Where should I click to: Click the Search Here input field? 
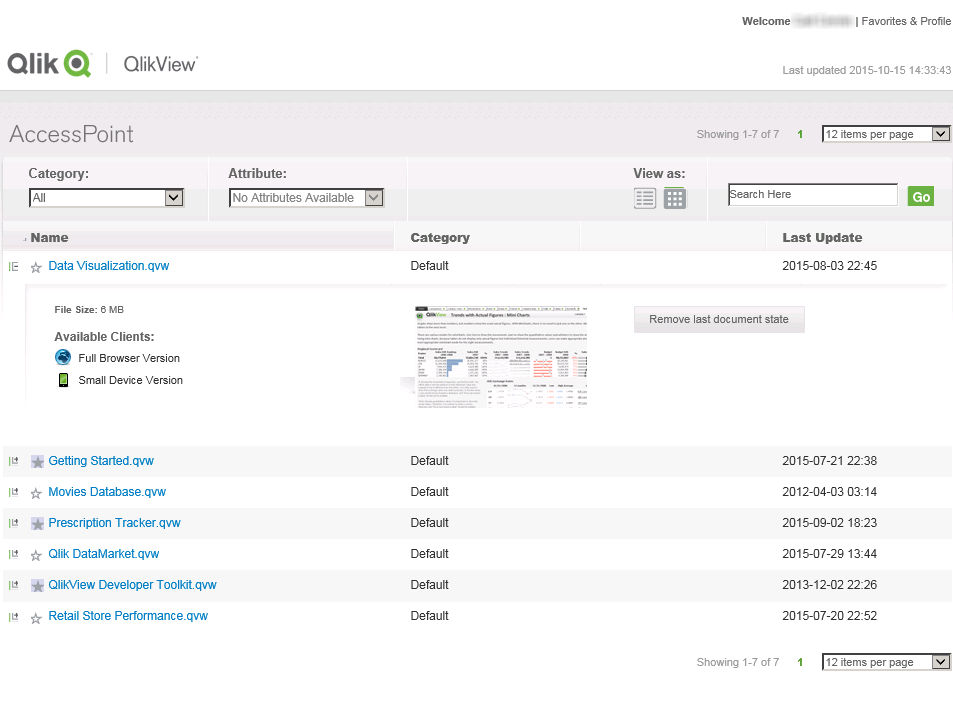click(812, 195)
